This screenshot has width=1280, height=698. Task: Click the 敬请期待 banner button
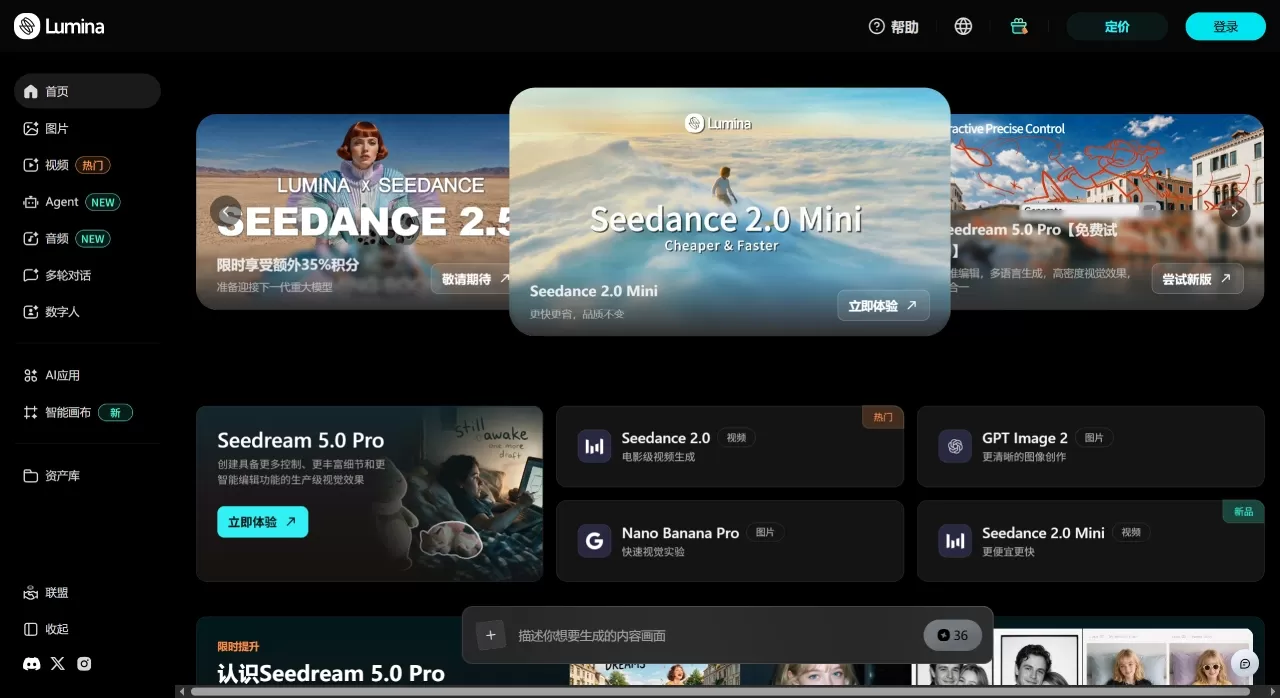(470, 279)
